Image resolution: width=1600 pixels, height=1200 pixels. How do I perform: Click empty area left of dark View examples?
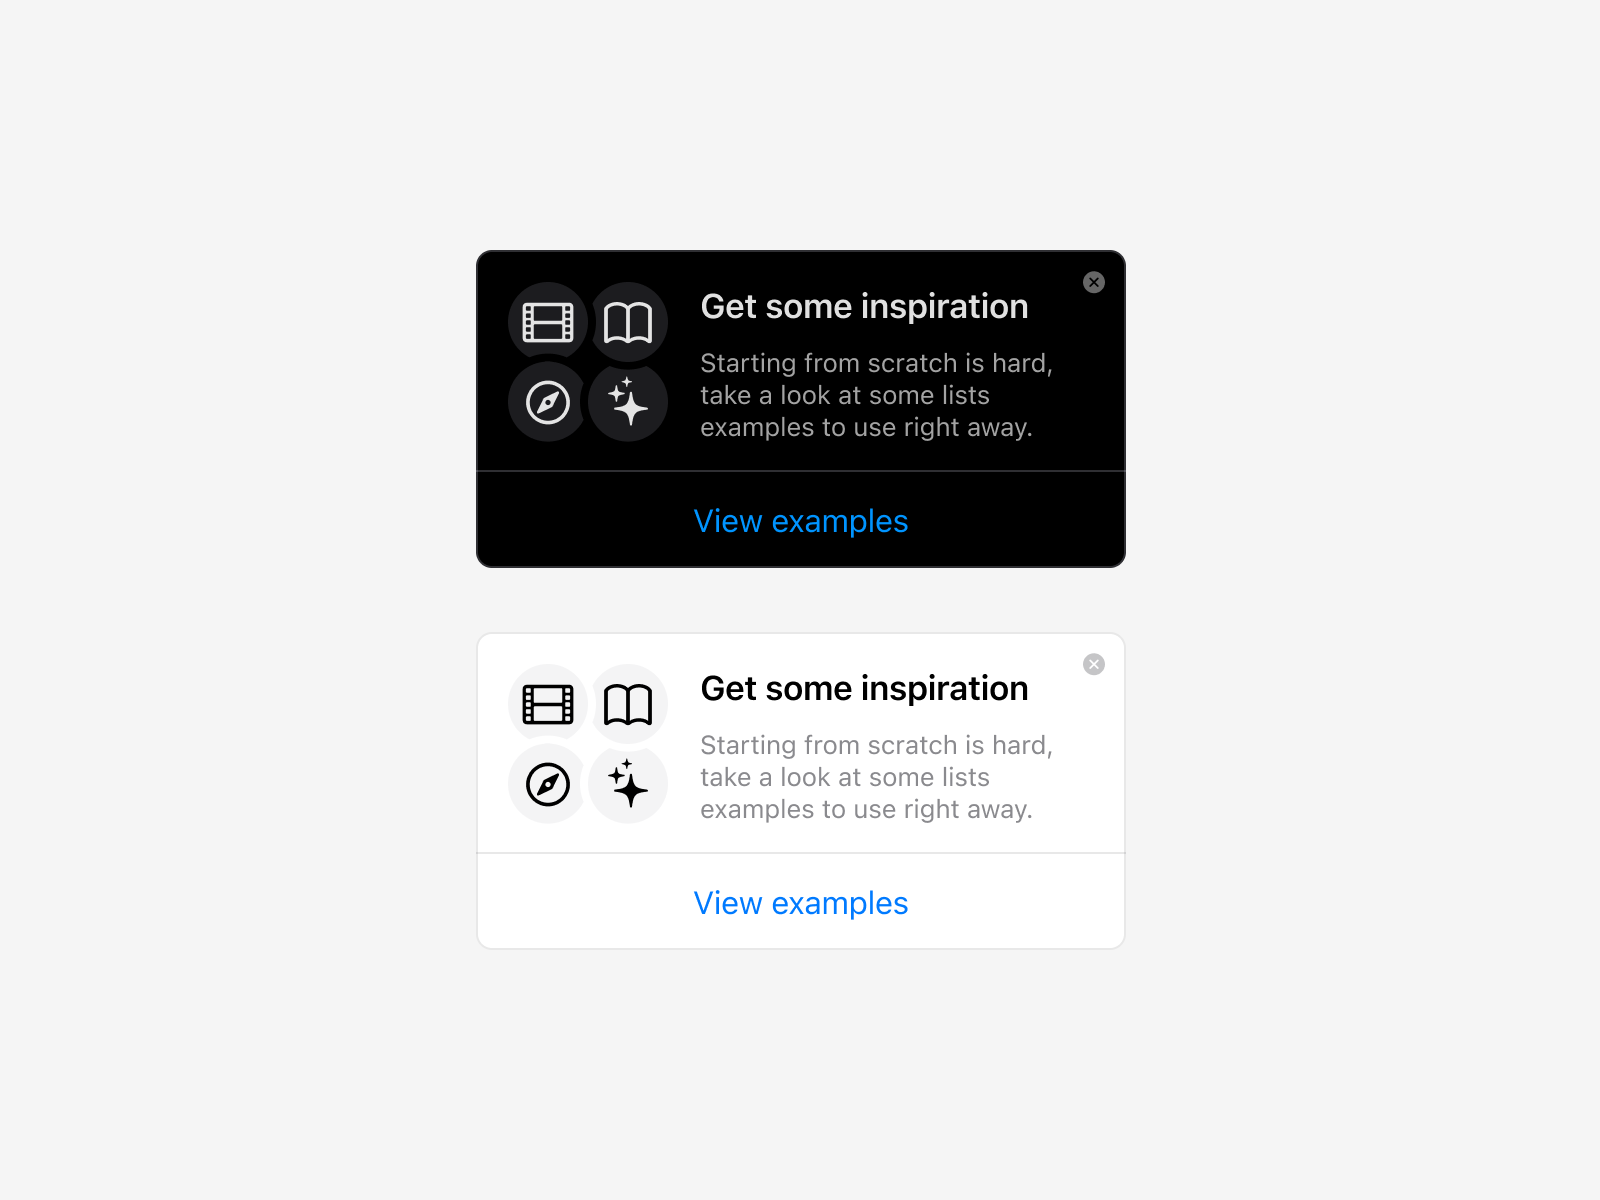(586, 520)
